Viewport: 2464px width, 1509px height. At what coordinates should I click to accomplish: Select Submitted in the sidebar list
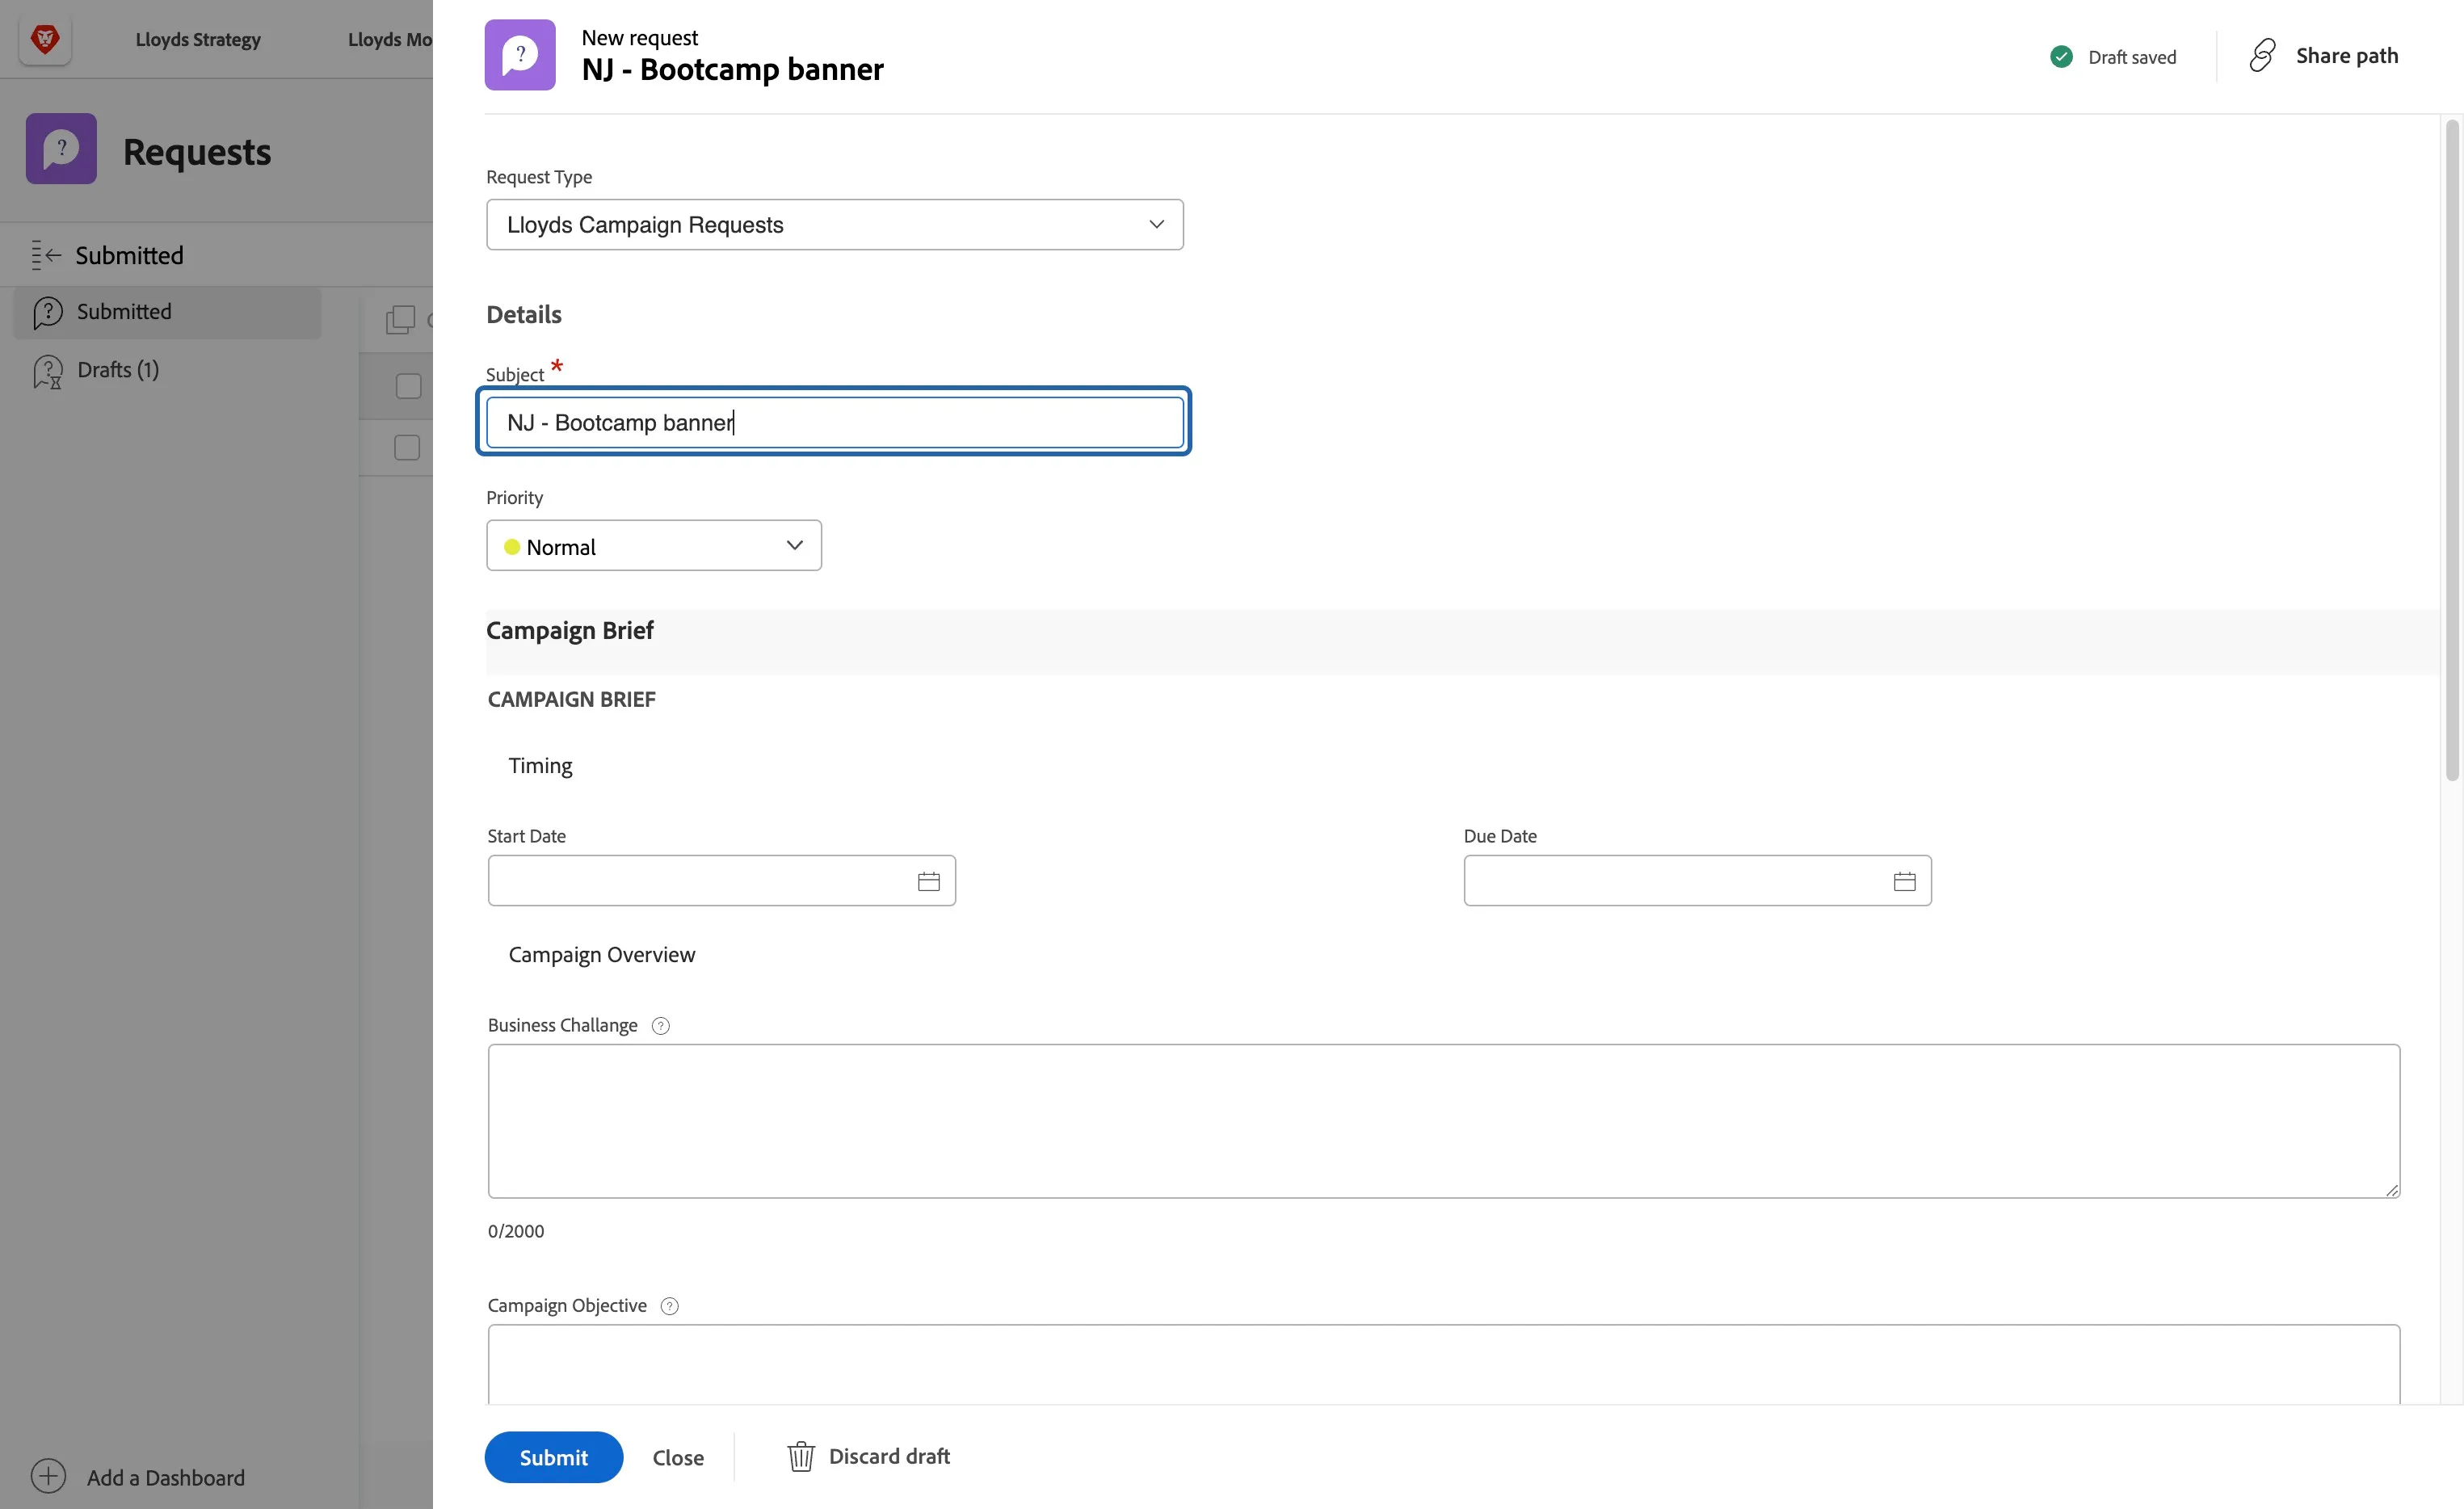click(x=167, y=313)
